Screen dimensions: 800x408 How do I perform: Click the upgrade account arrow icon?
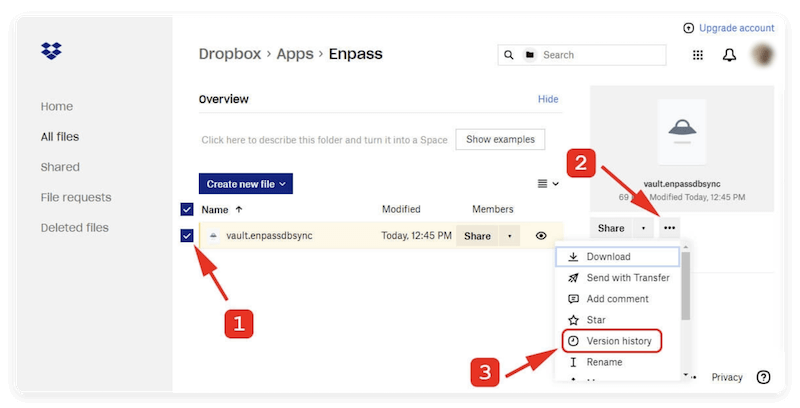(688, 28)
